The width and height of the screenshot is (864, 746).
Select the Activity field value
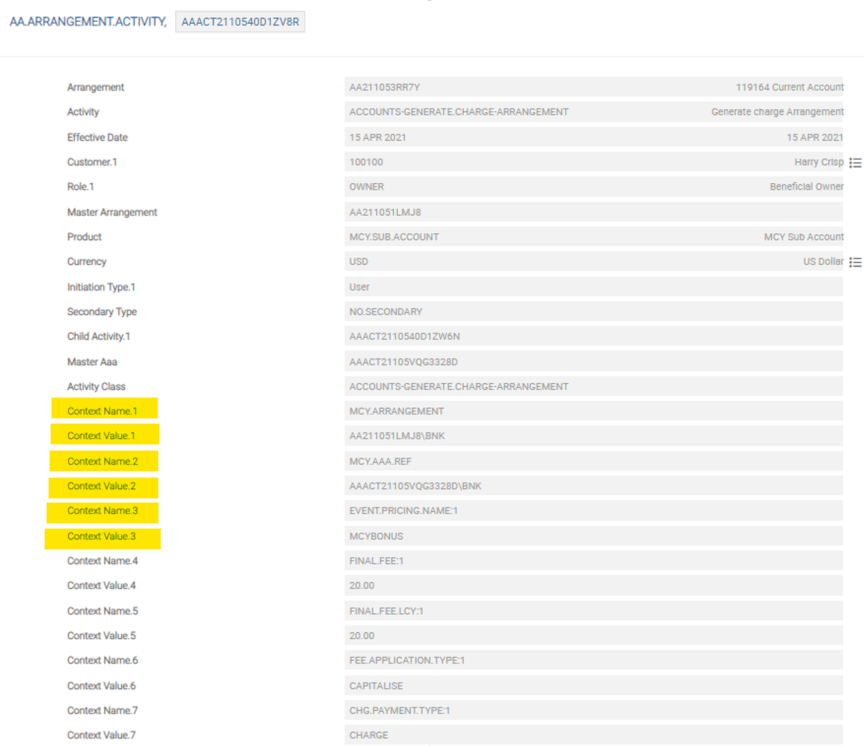592,112
